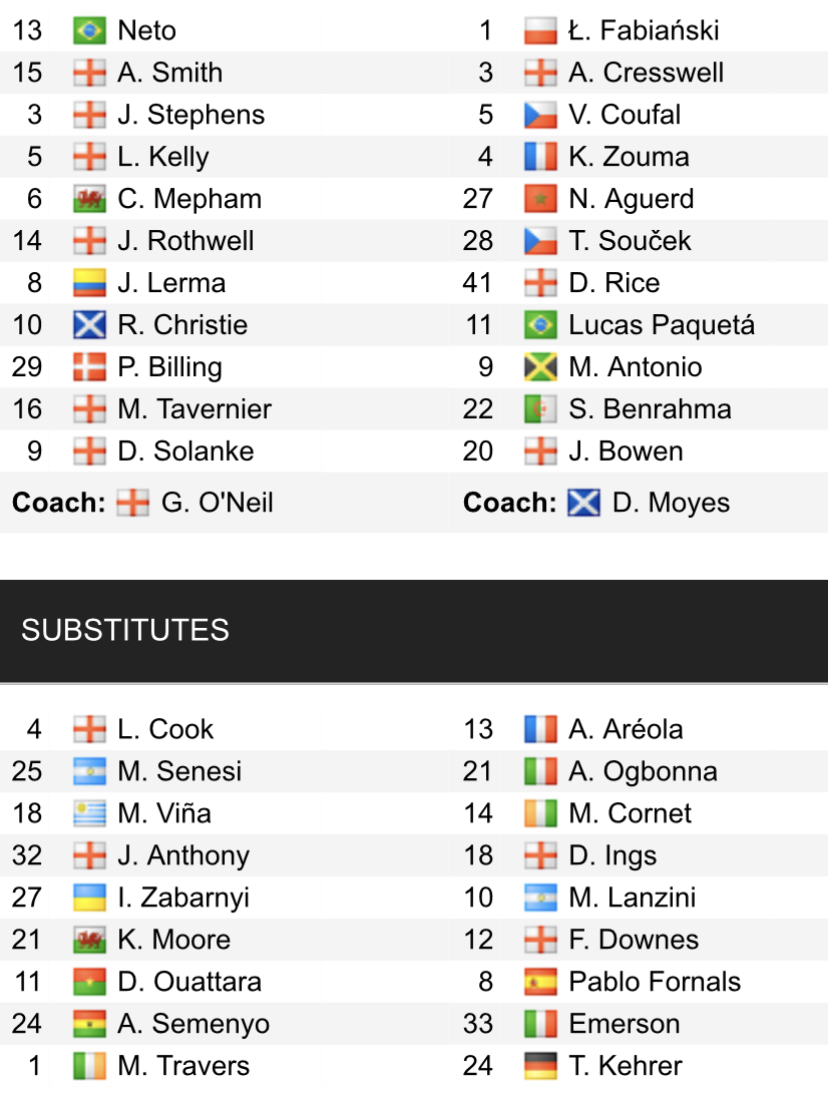Open coach D. Moyes's profile
Image resolution: width=828 pixels, height=1100 pixels.
670,502
